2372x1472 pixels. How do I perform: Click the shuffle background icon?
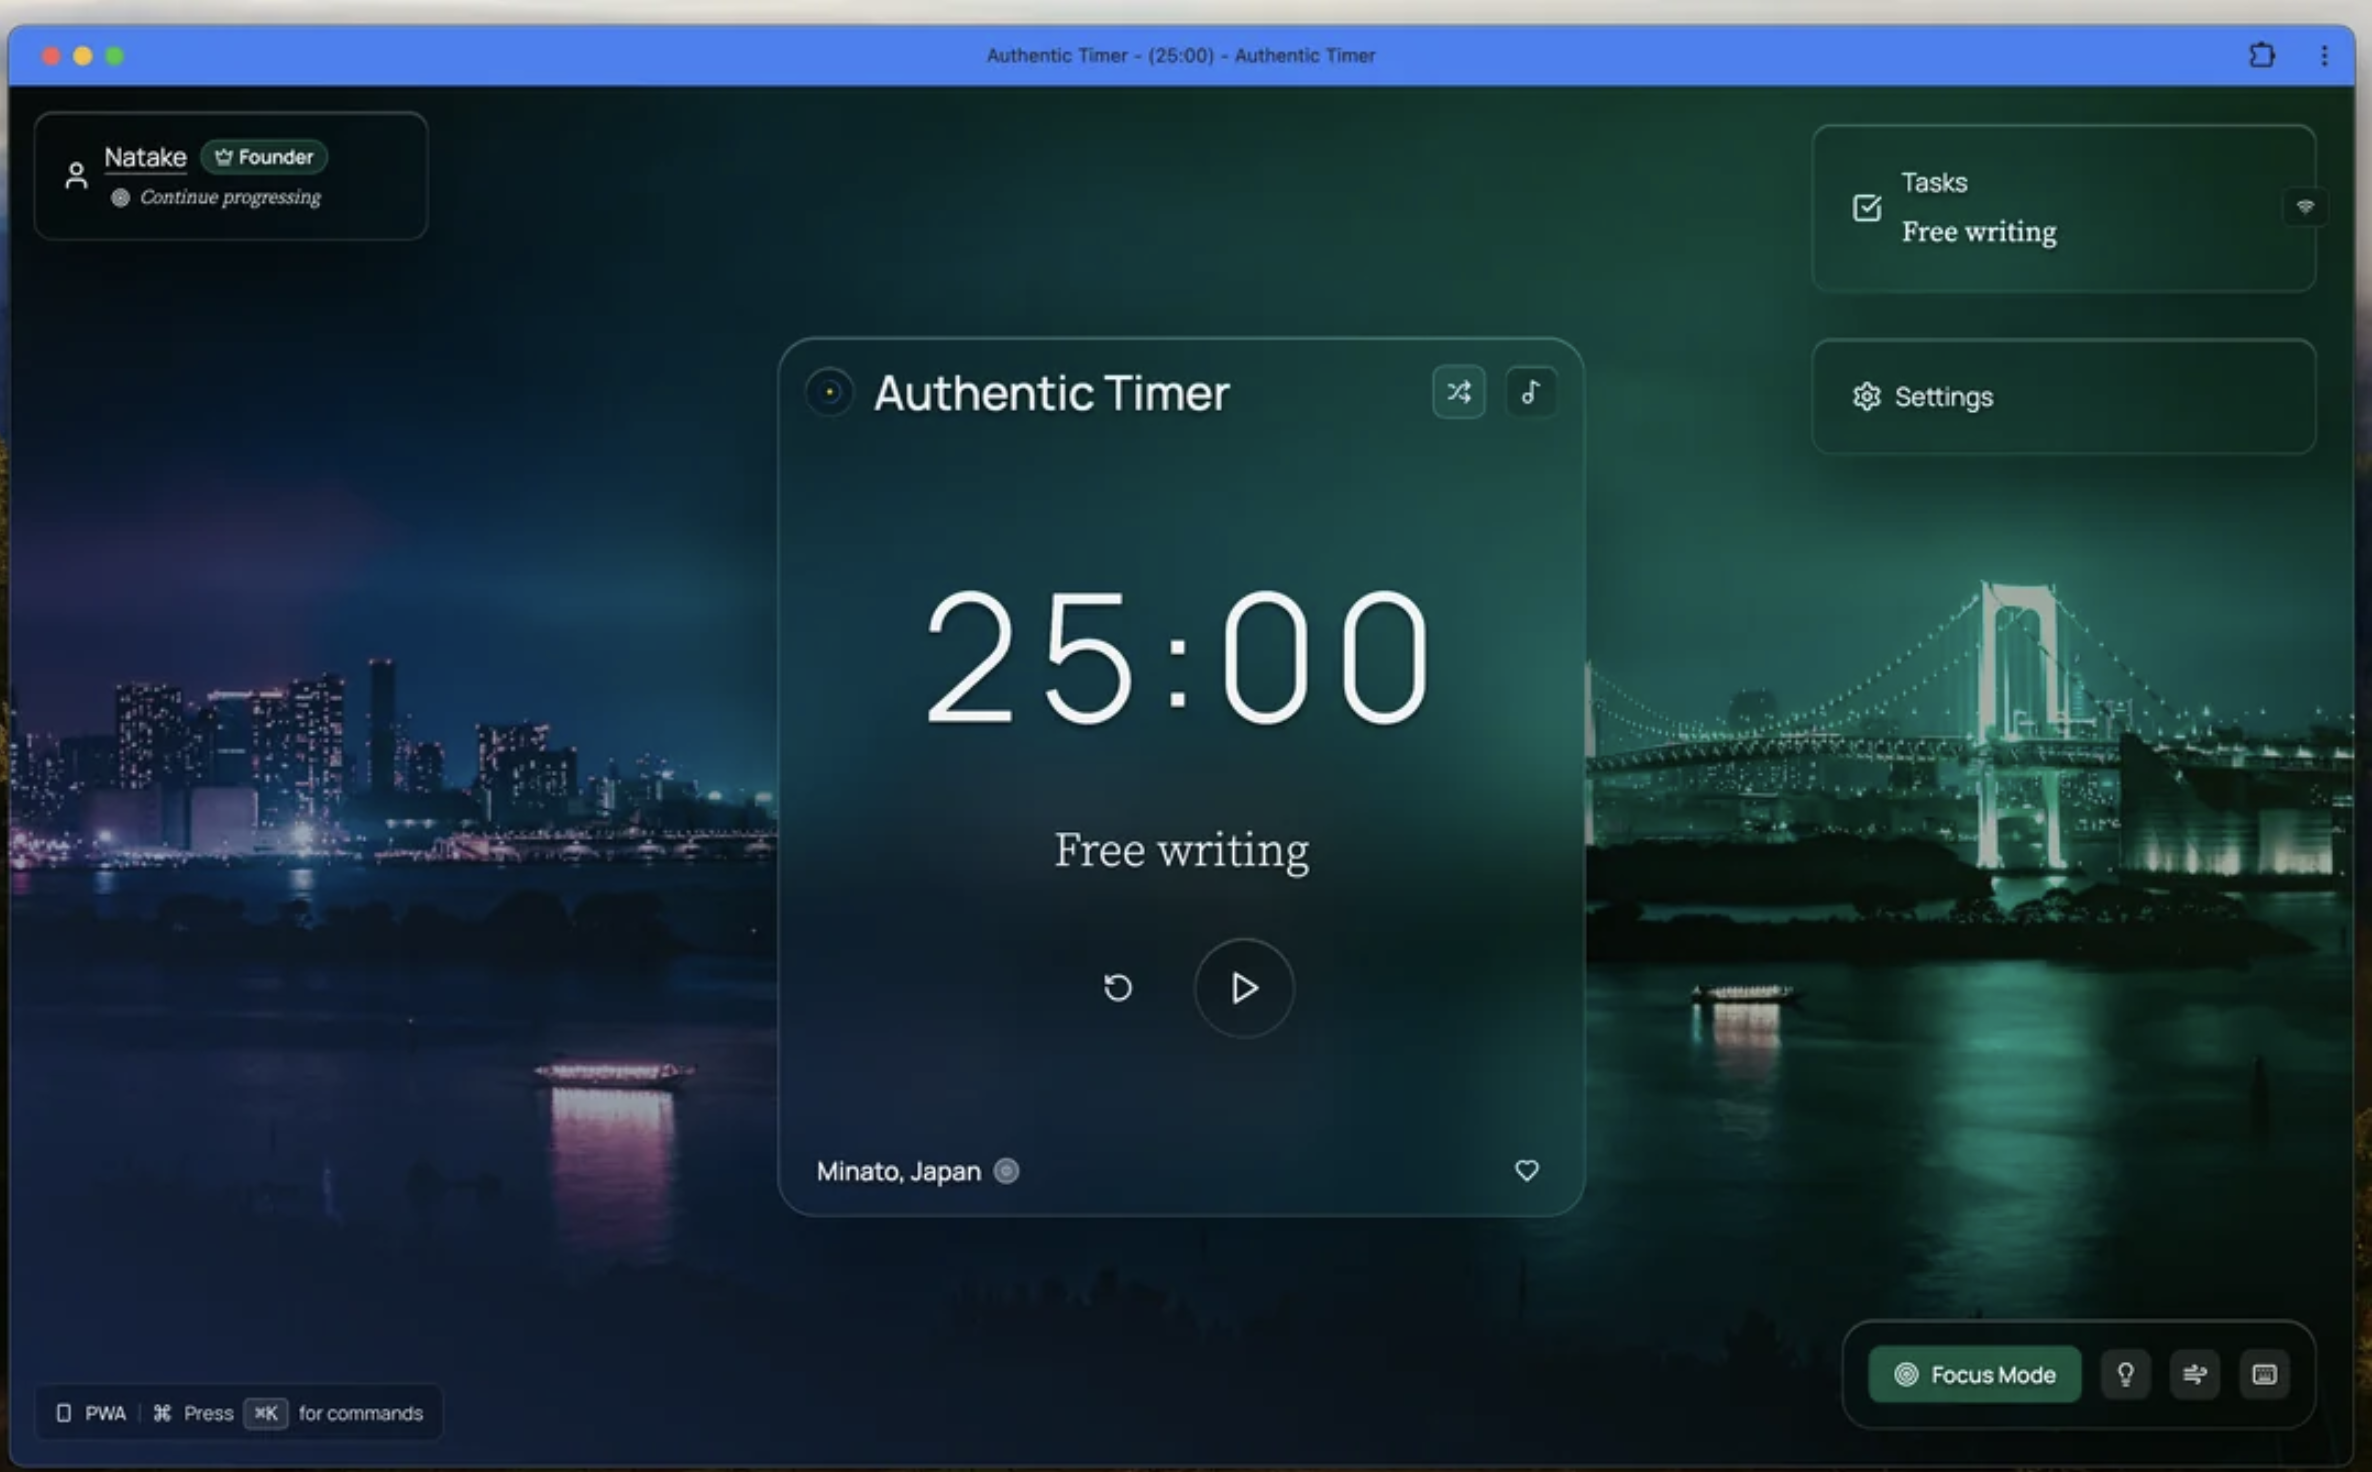pos(1458,392)
